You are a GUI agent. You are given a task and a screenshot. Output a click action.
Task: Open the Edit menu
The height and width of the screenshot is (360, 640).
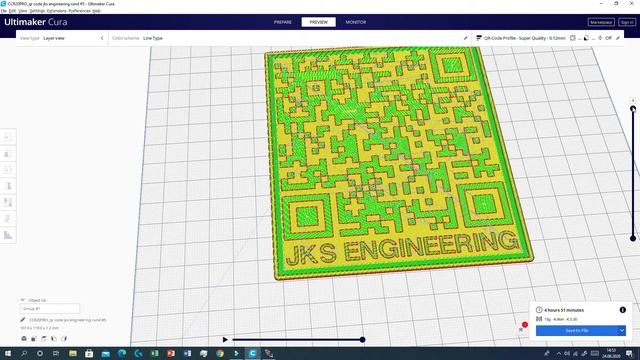coord(12,11)
